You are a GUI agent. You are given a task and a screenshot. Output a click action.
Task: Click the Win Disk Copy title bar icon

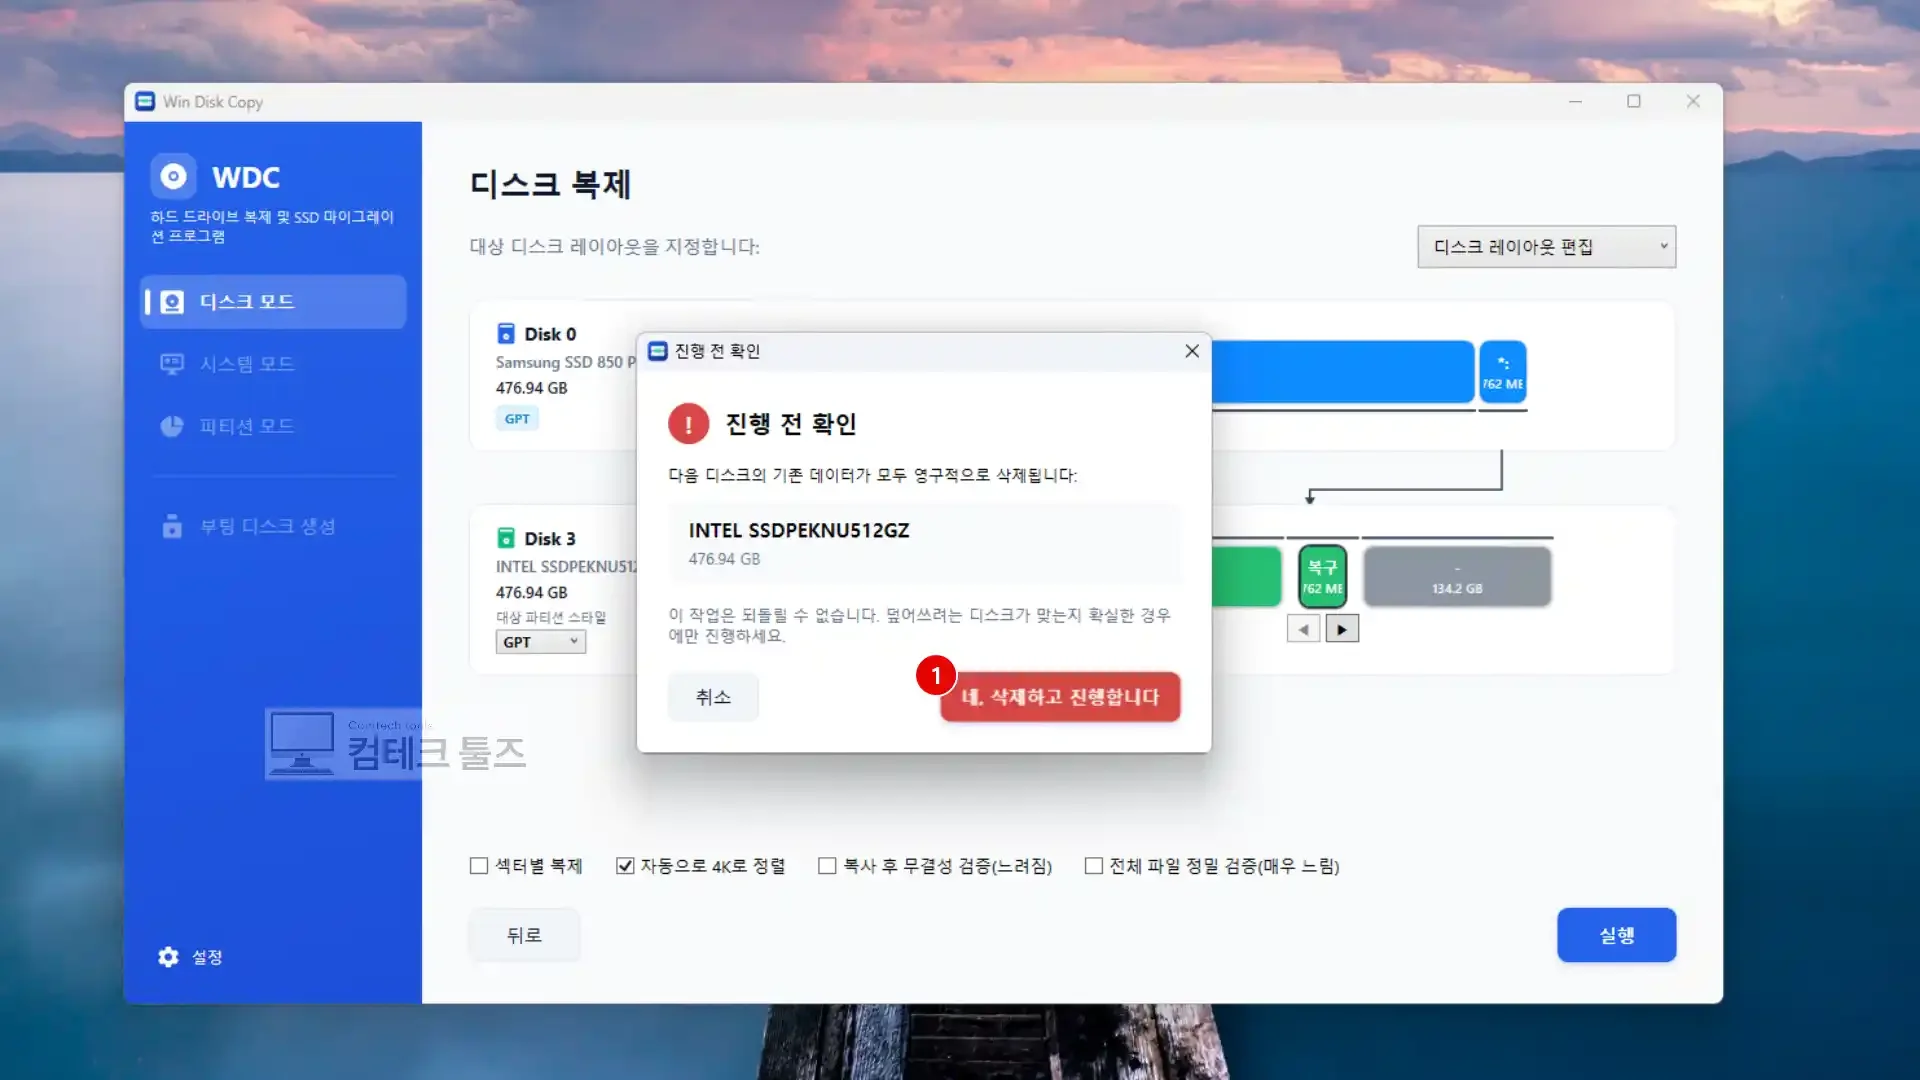145,101
